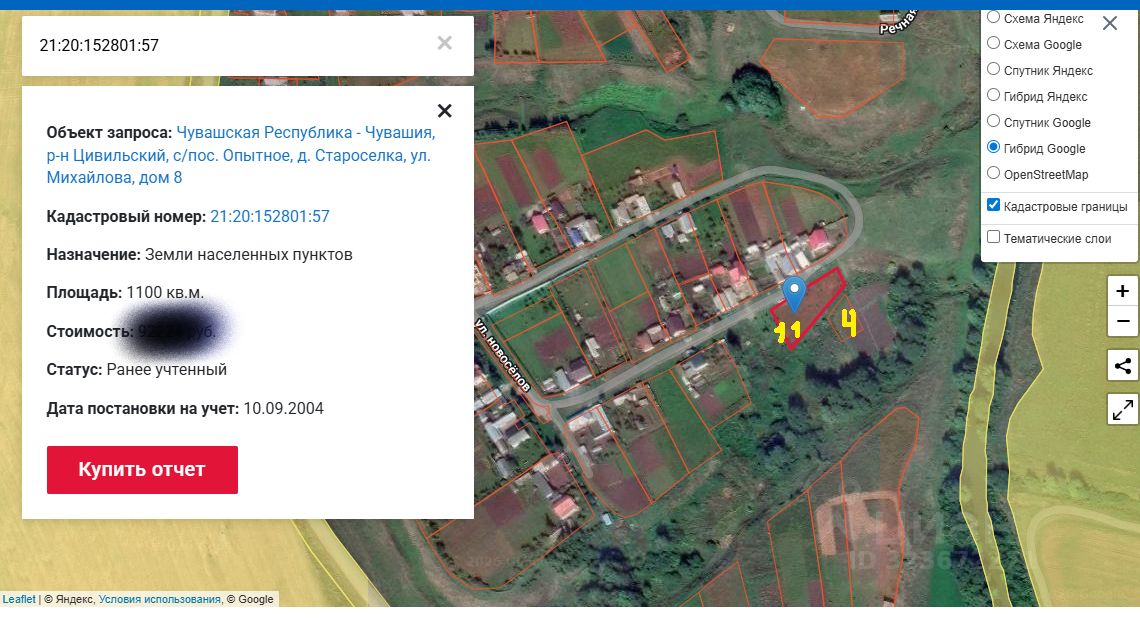Click the Площадь: 1100 кв.м. text
Screen dimensions: 1140x622
pos(125,293)
